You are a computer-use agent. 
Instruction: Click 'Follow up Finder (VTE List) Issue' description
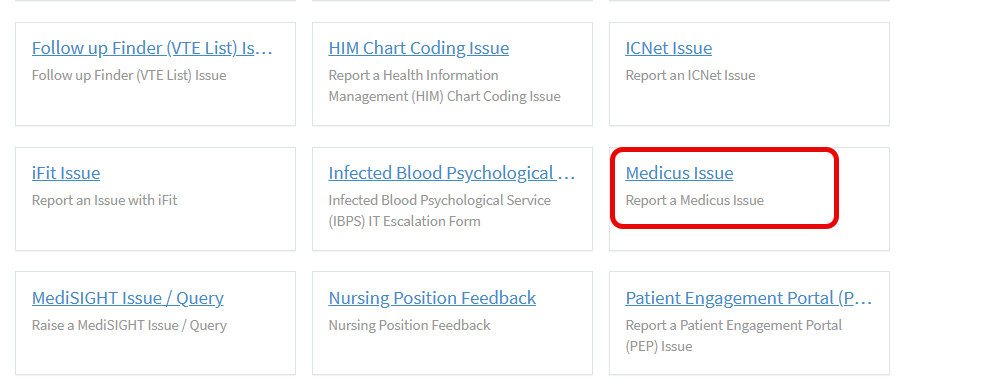(129, 75)
